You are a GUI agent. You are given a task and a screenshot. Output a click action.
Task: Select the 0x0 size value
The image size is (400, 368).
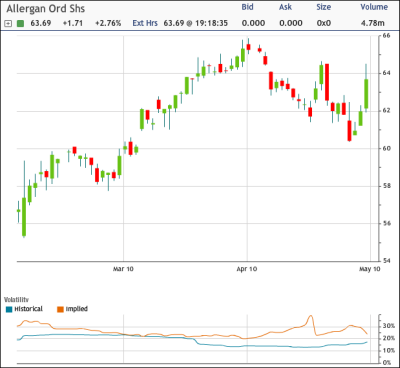pos(324,23)
